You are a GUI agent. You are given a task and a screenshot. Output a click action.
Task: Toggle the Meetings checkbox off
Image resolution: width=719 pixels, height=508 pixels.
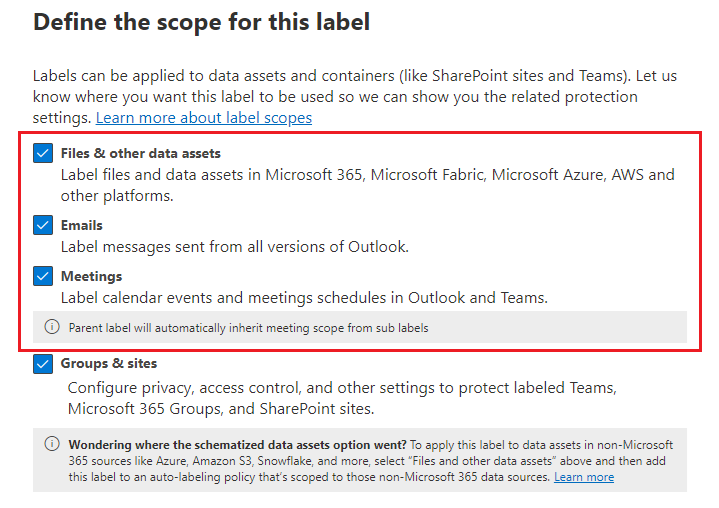click(x=42, y=275)
